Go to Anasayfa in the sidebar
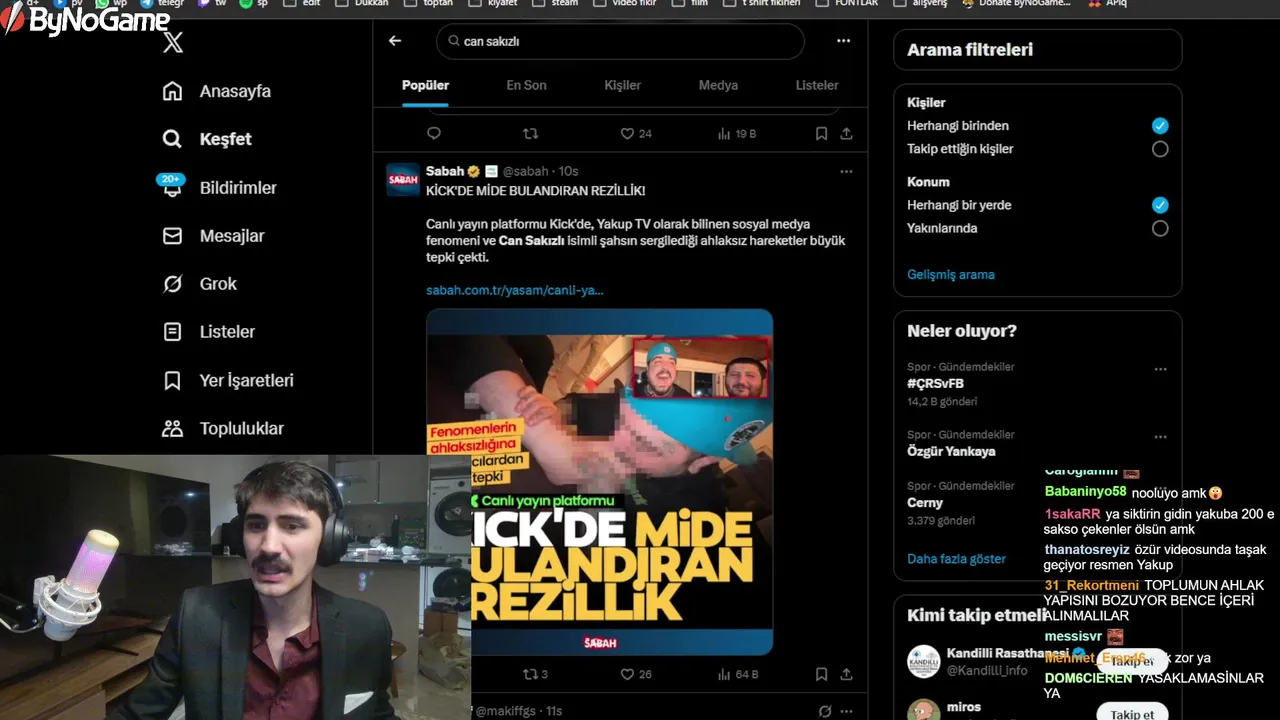 [235, 91]
